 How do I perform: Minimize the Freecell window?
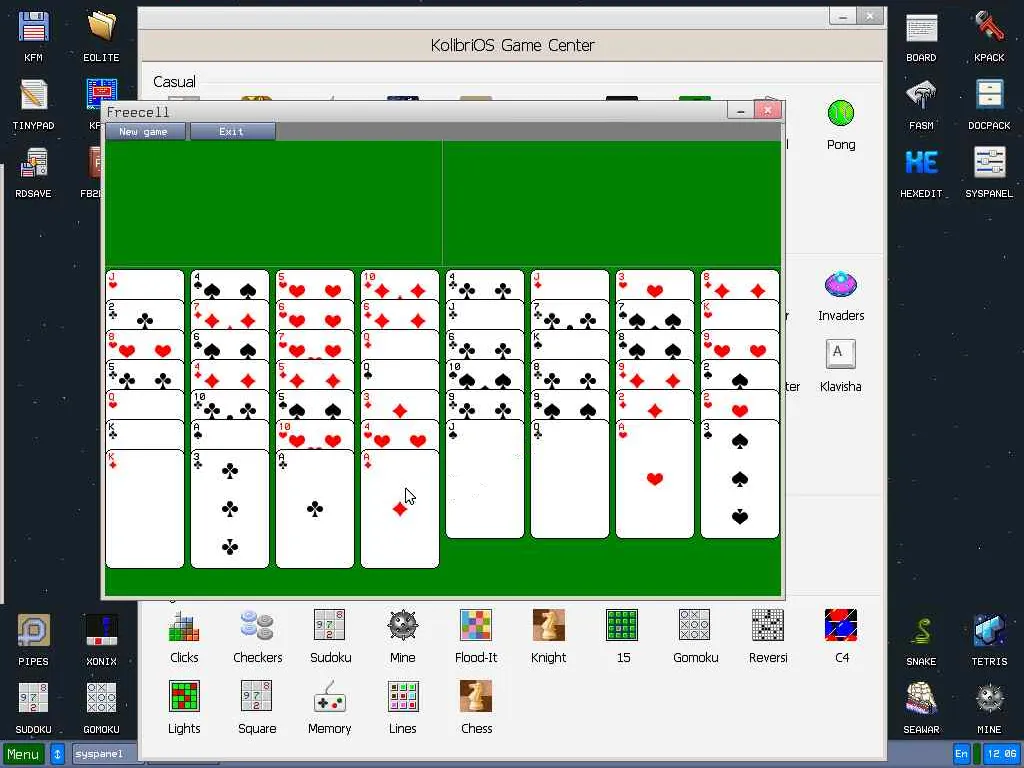[x=741, y=111]
